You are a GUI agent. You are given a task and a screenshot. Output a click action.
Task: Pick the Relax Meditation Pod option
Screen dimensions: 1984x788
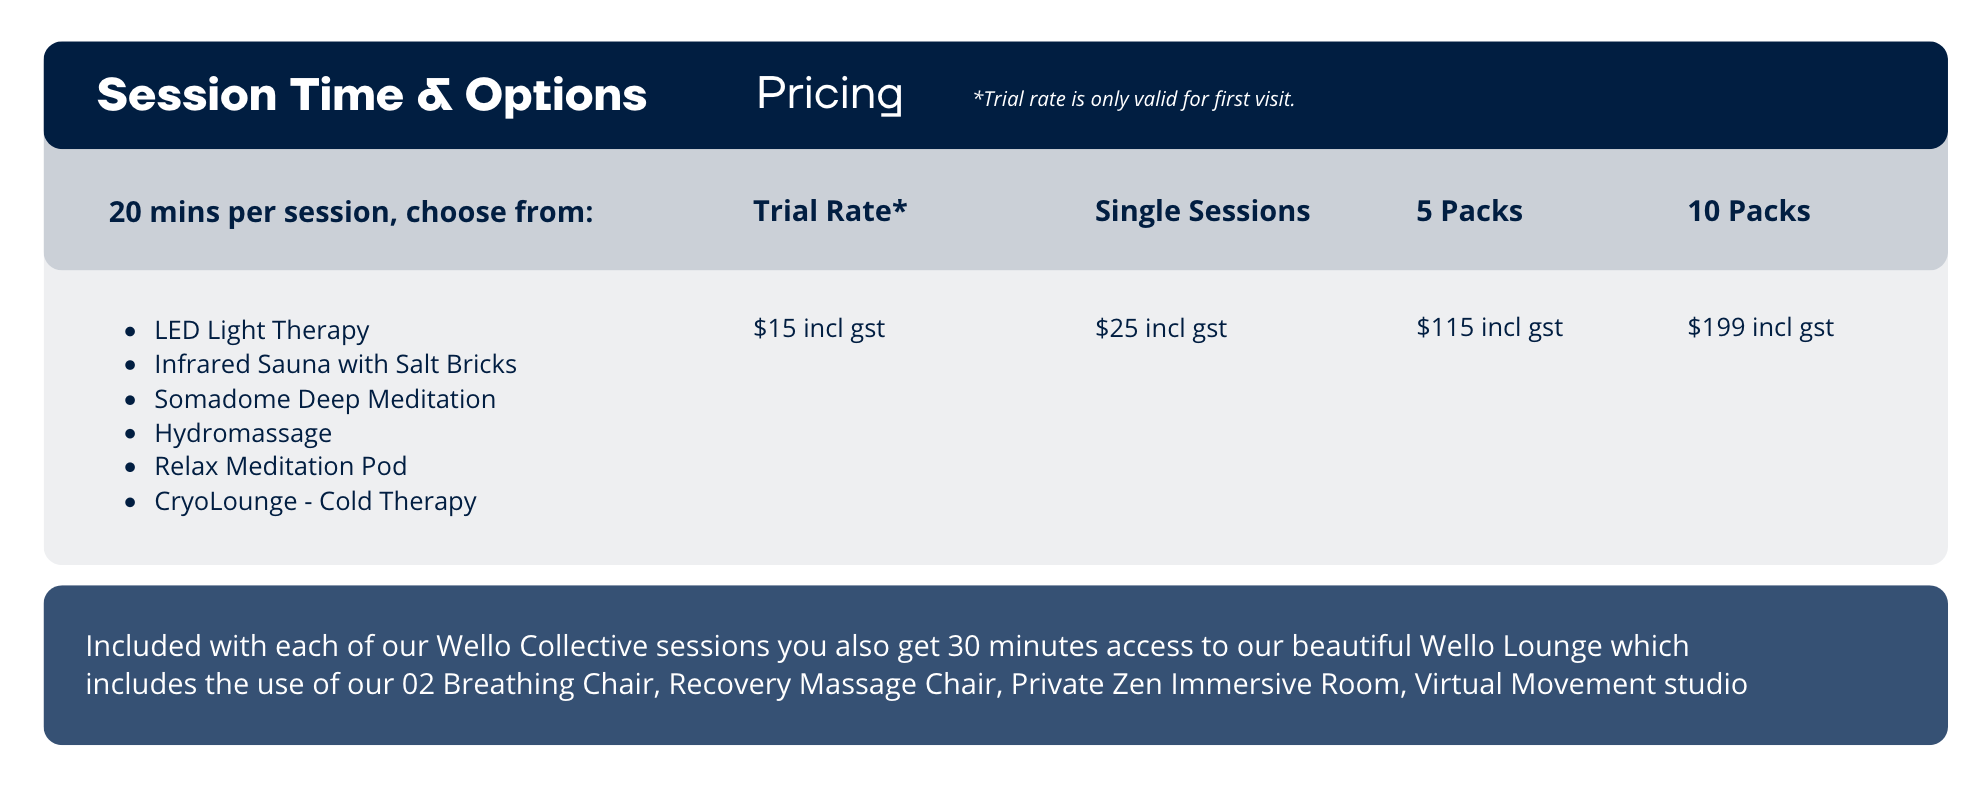pos(280,466)
